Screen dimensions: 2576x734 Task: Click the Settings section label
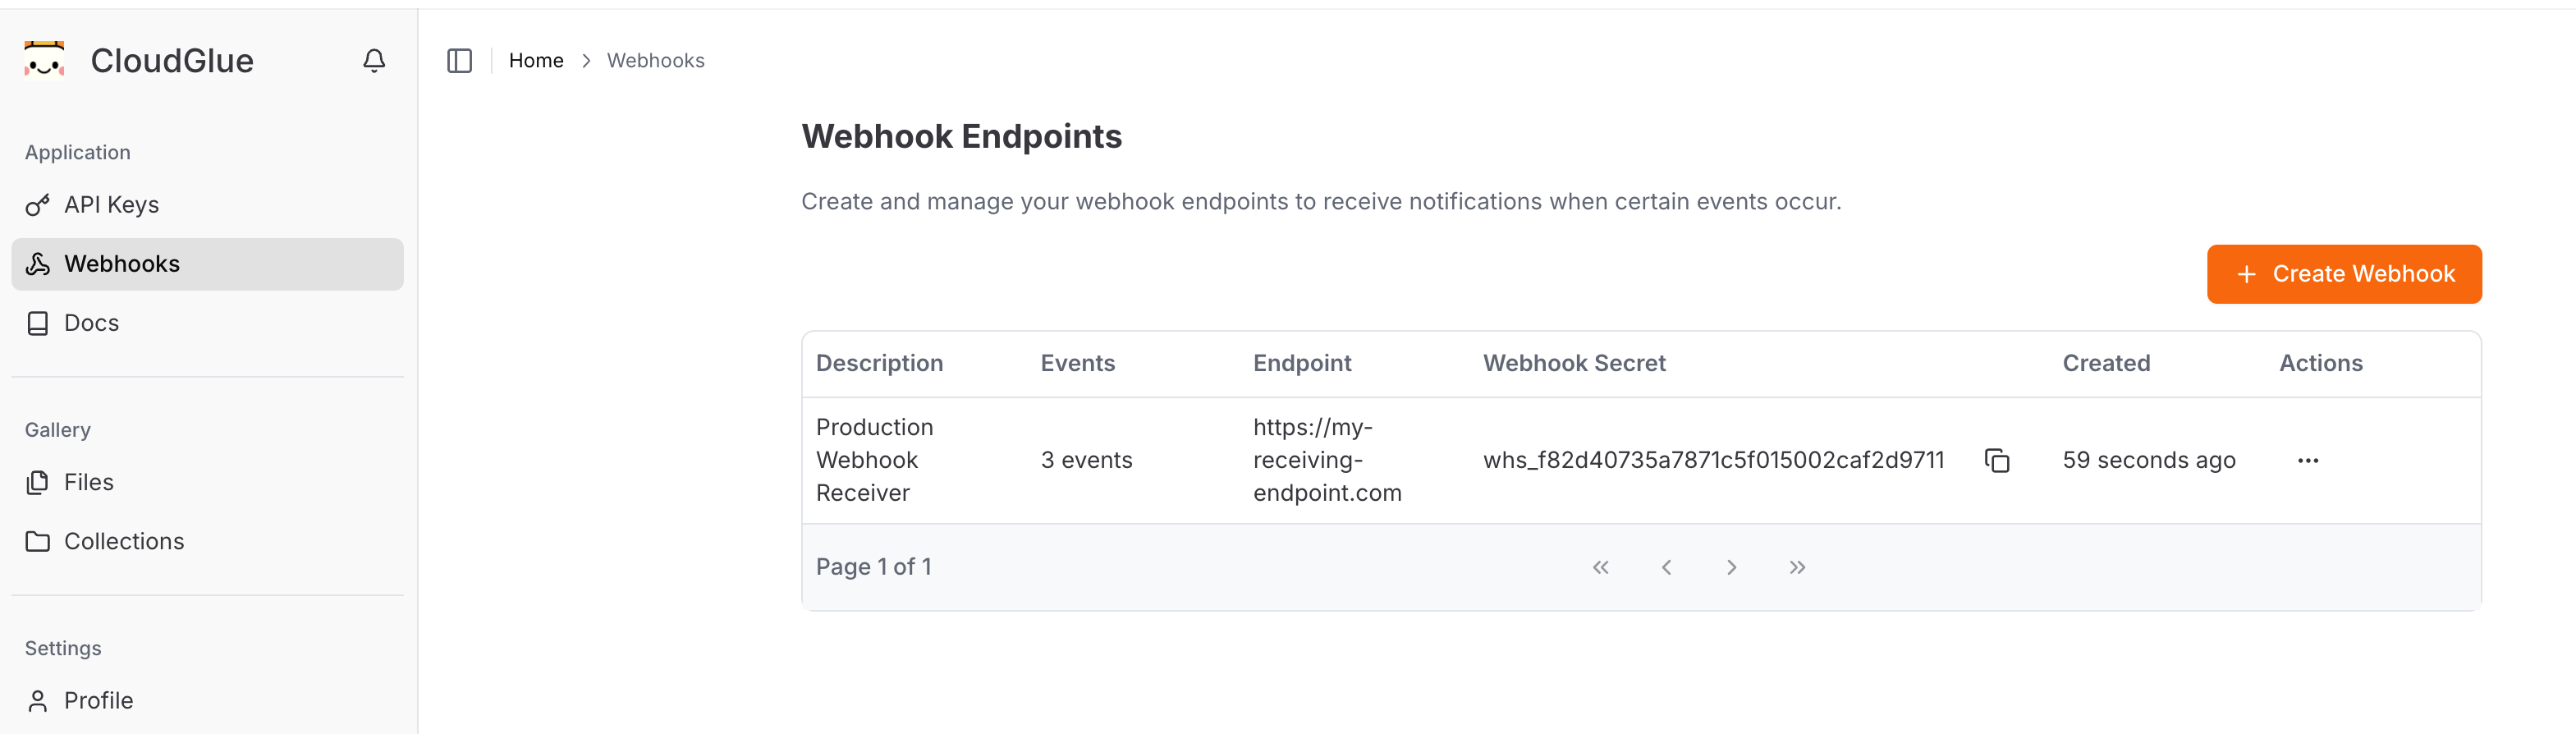pyautogui.click(x=63, y=648)
